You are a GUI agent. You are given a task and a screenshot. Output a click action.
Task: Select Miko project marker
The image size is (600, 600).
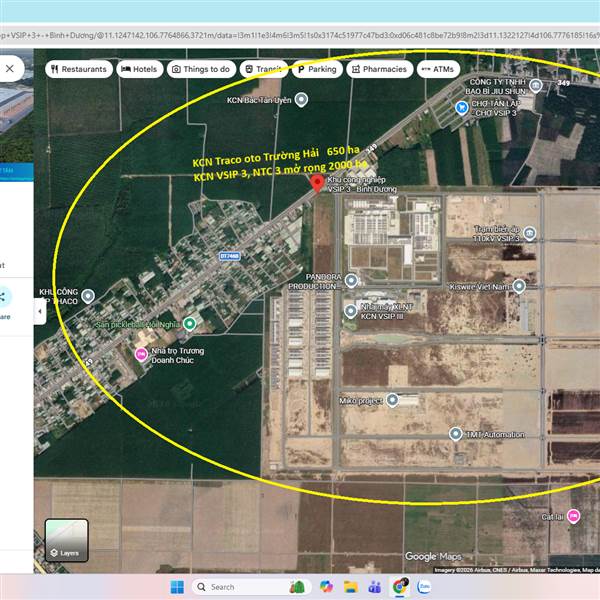tap(392, 400)
